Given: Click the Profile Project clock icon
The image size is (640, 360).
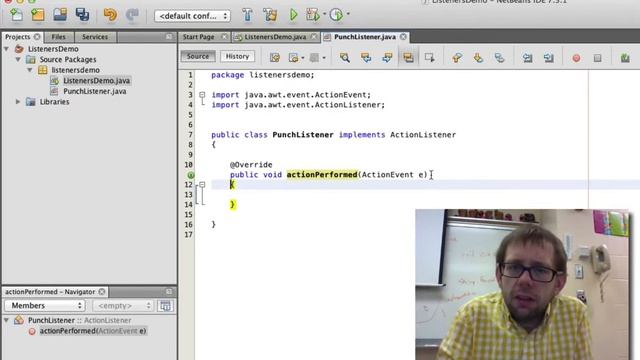Looking at the screenshot, I should pyautogui.click(x=336, y=15).
